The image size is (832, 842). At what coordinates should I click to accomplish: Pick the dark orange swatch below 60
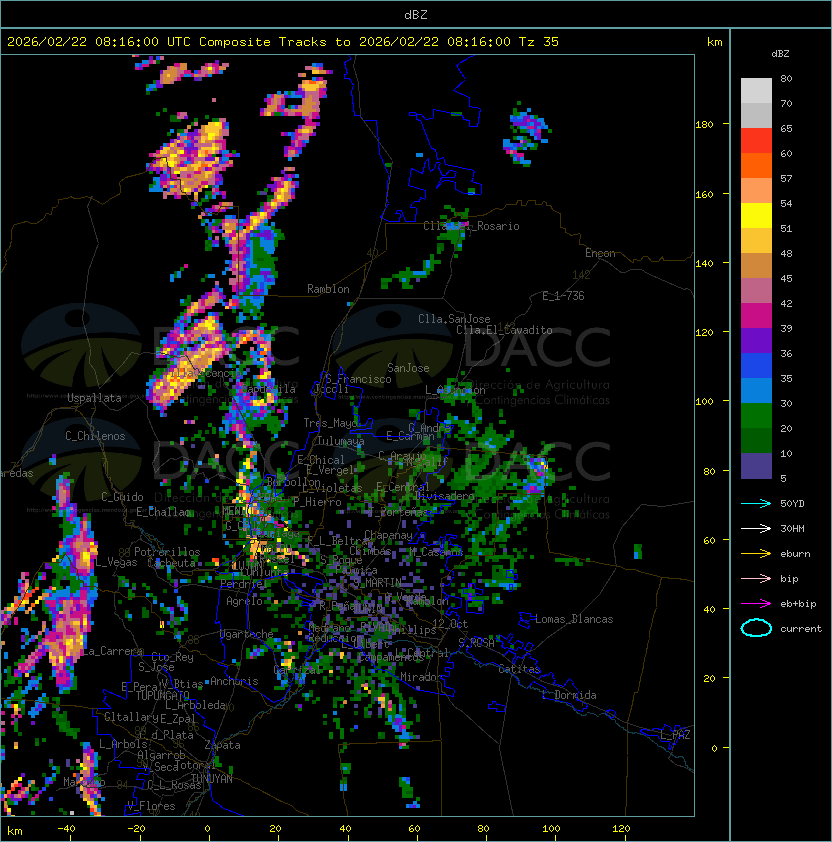[x=756, y=166]
